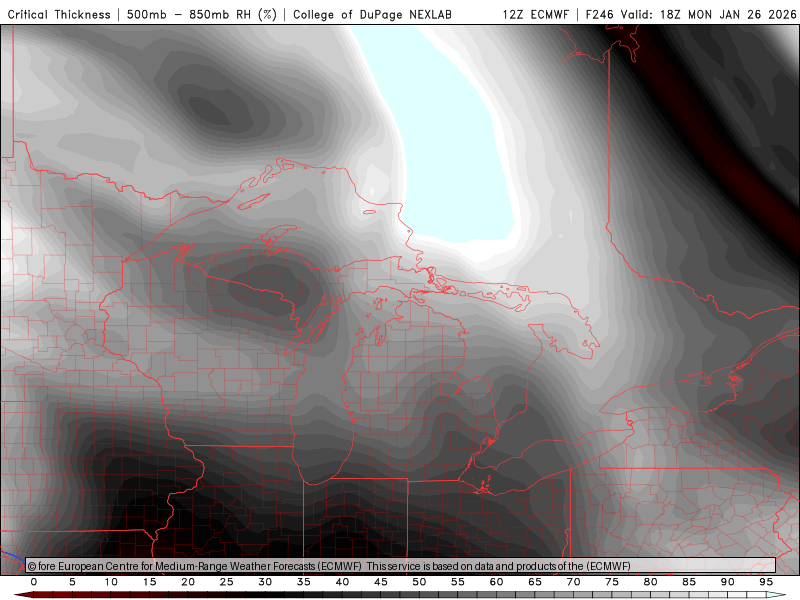
Task: Click the '12Z ECMWF' model run label
Action: pos(535,14)
